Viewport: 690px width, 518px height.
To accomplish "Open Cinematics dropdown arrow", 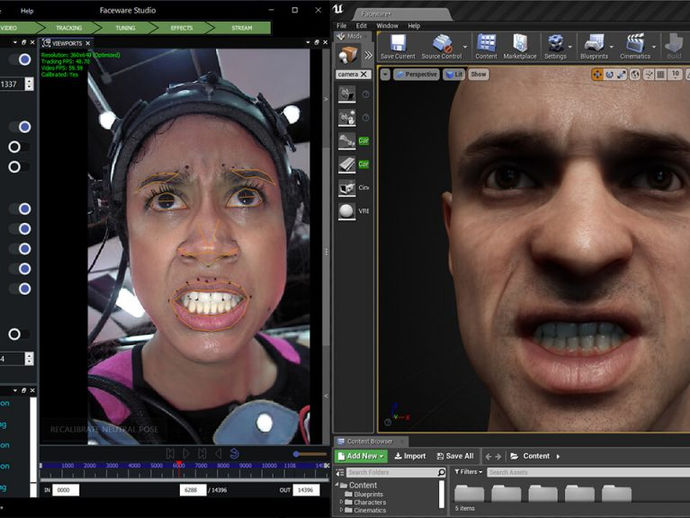I will click(654, 47).
